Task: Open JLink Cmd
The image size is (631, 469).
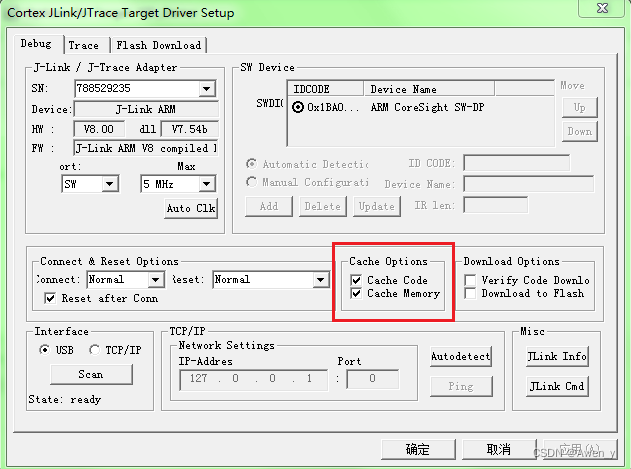Action: [557, 386]
